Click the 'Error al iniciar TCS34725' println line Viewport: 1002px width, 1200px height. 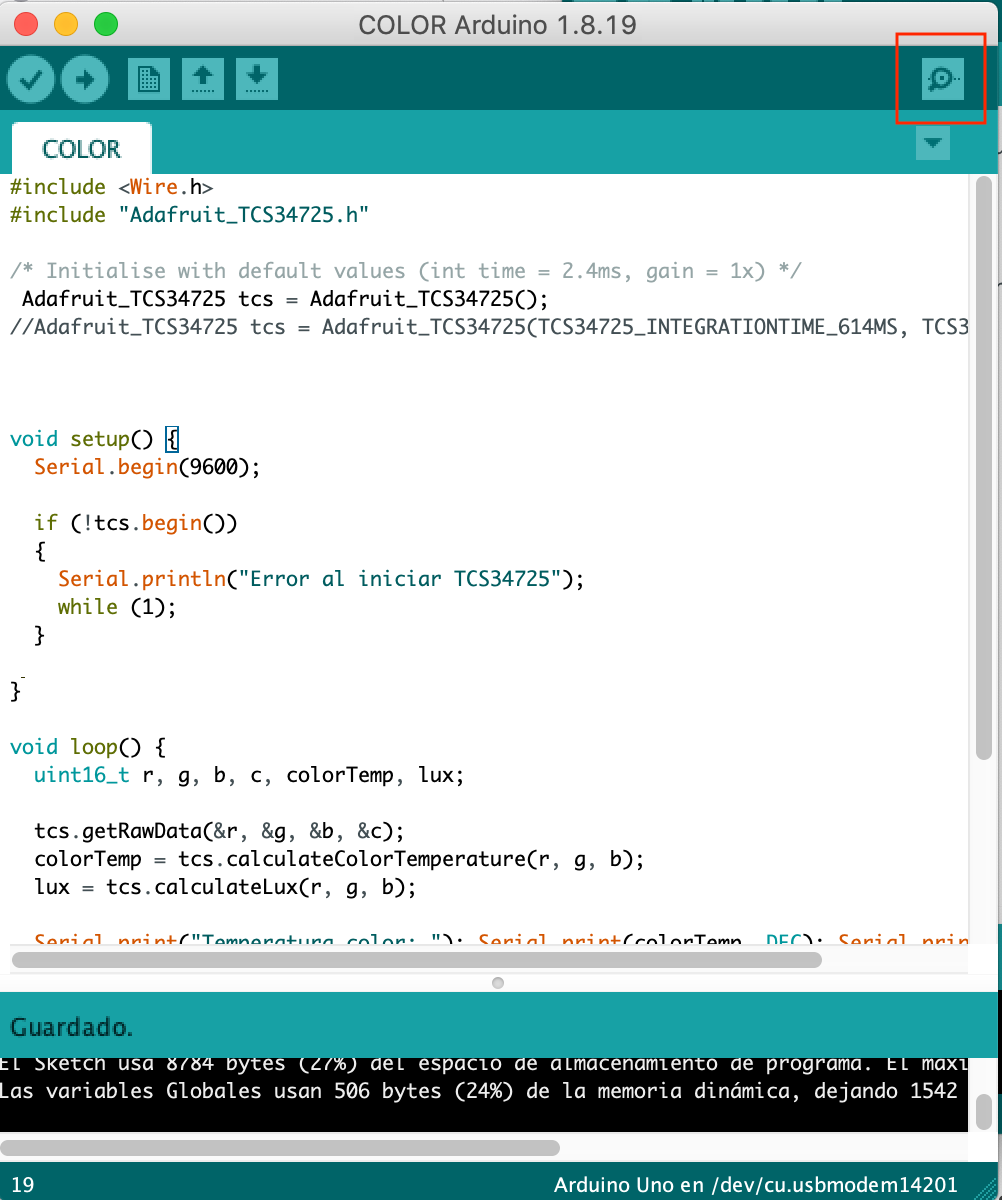(x=321, y=579)
